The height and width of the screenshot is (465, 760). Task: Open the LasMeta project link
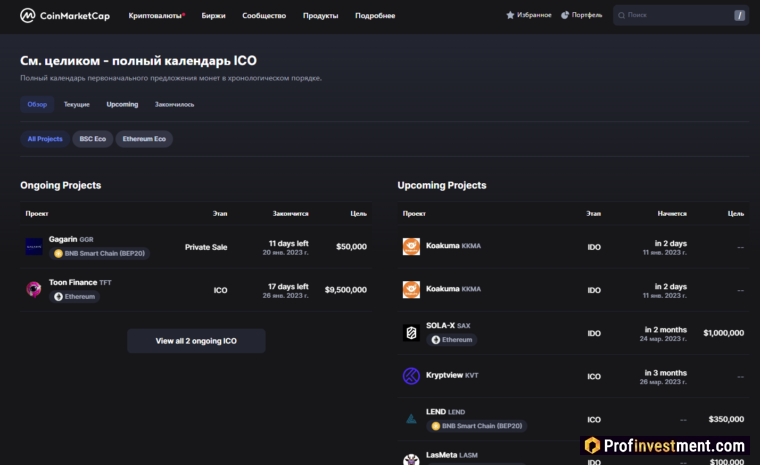click(x=442, y=455)
